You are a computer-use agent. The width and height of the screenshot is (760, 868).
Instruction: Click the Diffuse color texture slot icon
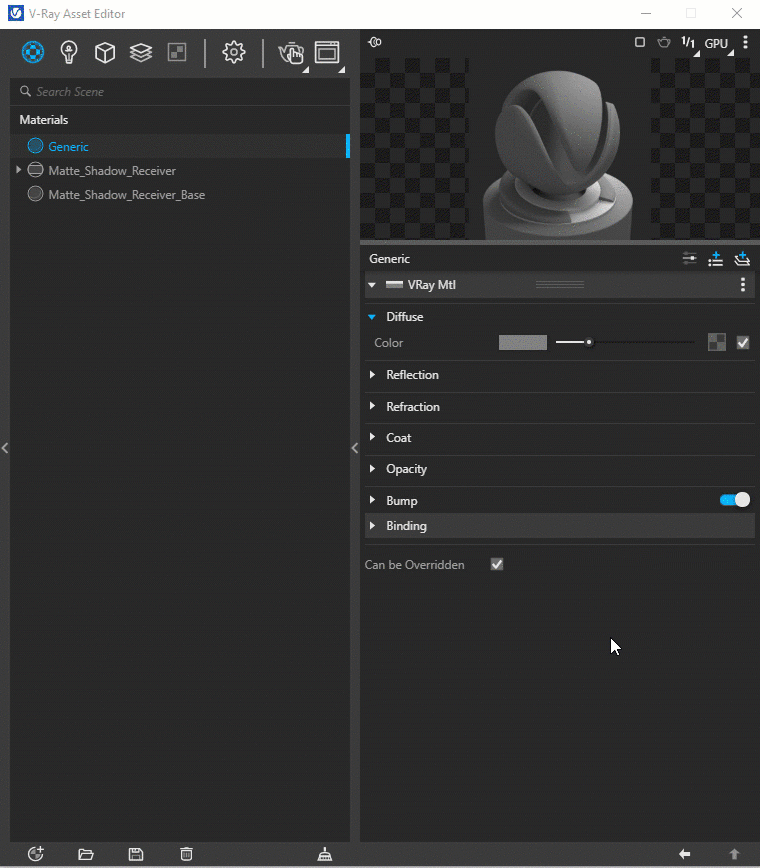(x=717, y=343)
